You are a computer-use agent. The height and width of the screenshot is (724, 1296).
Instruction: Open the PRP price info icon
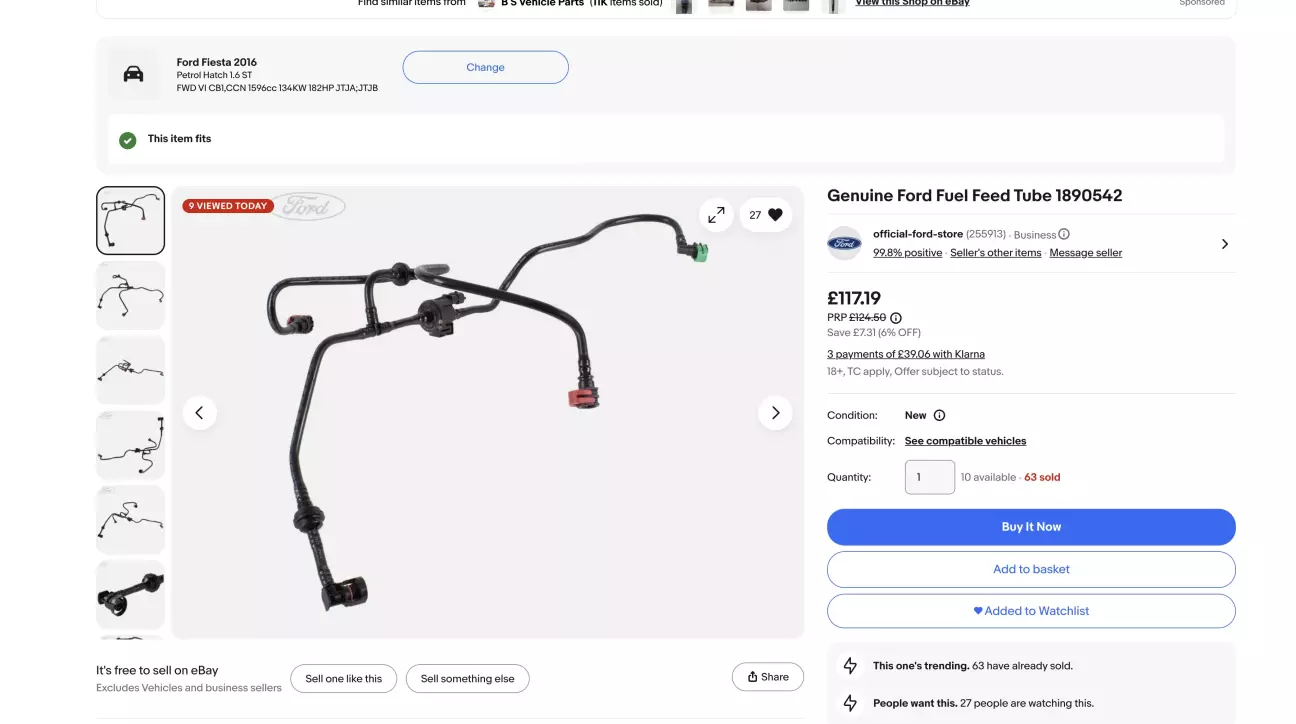[896, 318]
